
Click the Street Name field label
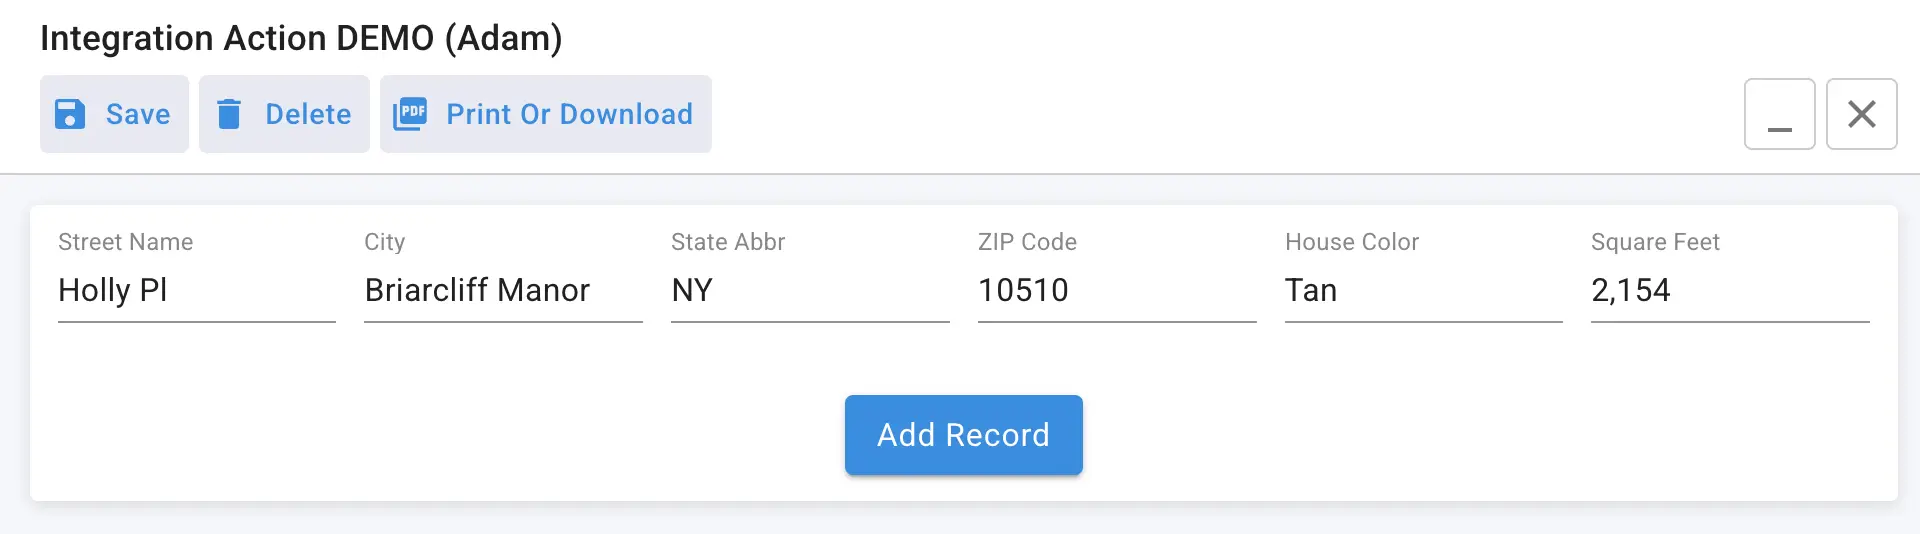[126, 242]
